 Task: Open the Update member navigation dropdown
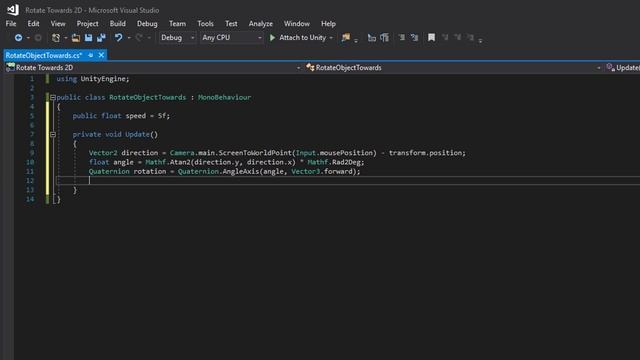pos(622,68)
